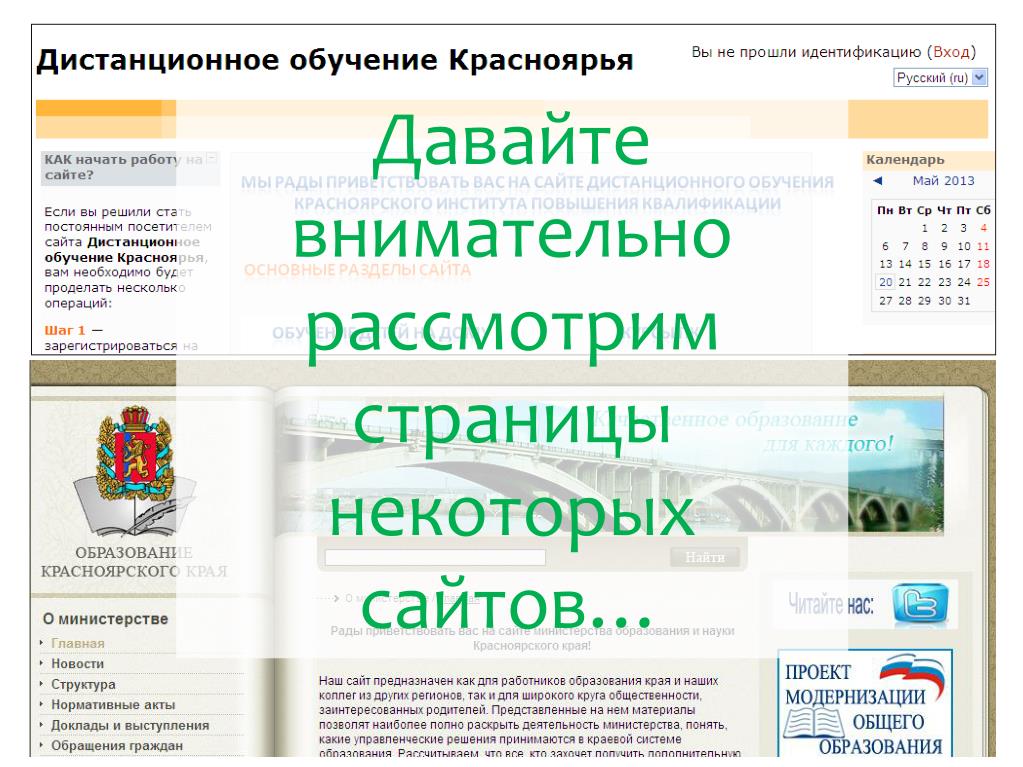Click the Пн weekday header in the calendar
The width and height of the screenshot is (1023, 767).
pyautogui.click(x=885, y=210)
